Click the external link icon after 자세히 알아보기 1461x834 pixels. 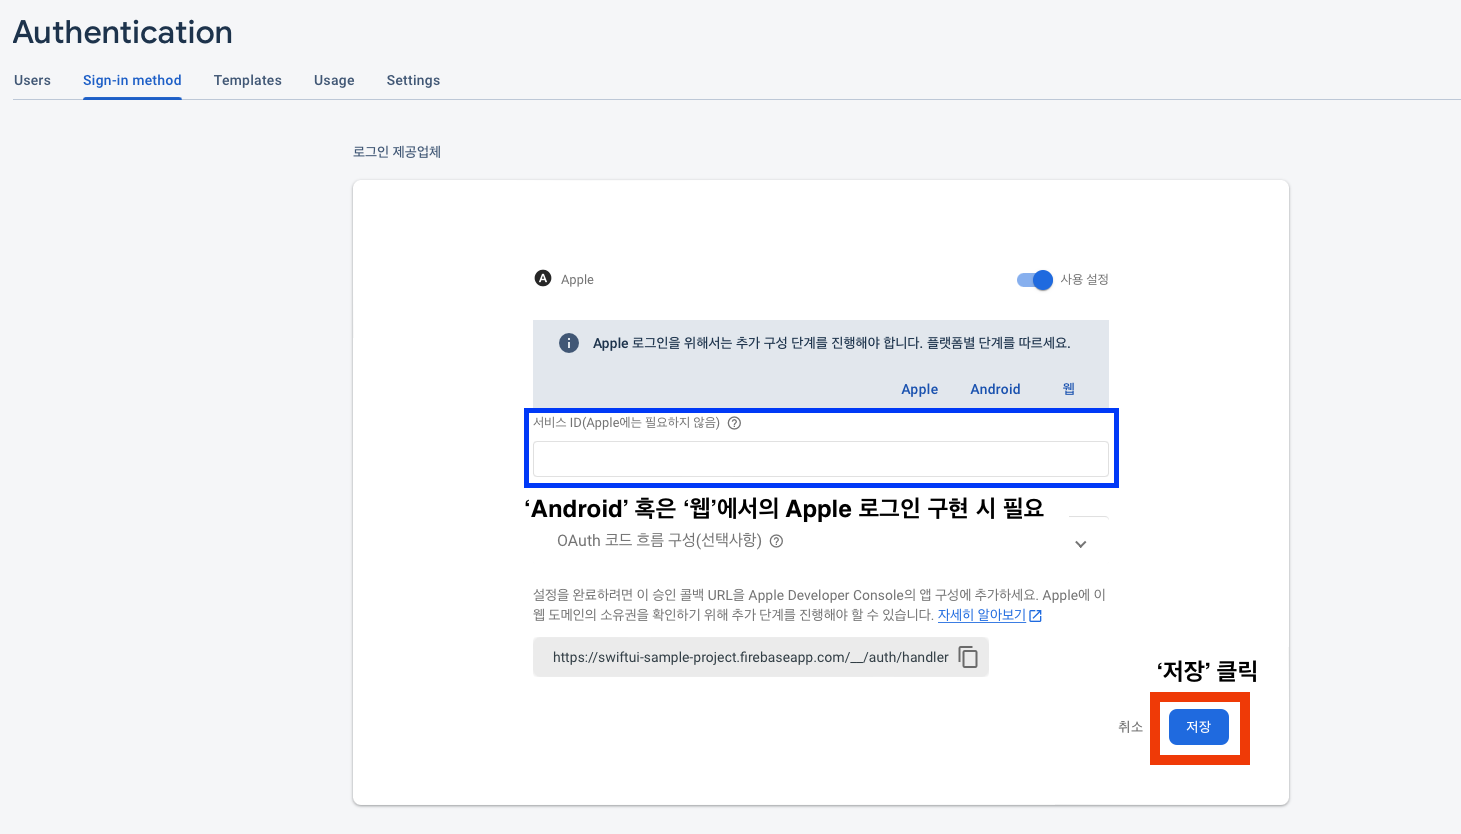pos(1036,616)
